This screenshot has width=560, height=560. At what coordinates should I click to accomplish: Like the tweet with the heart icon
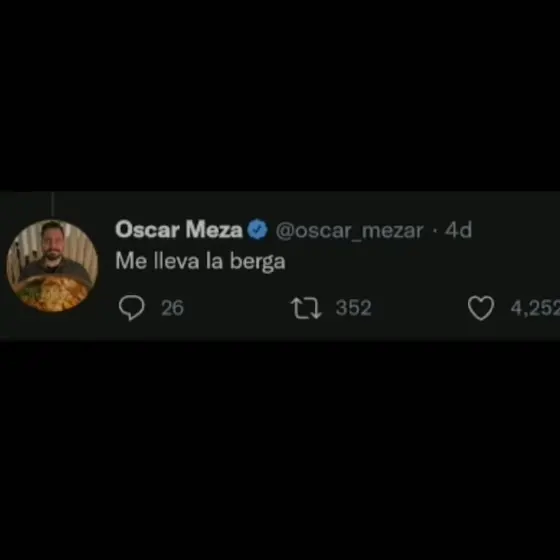click(481, 308)
